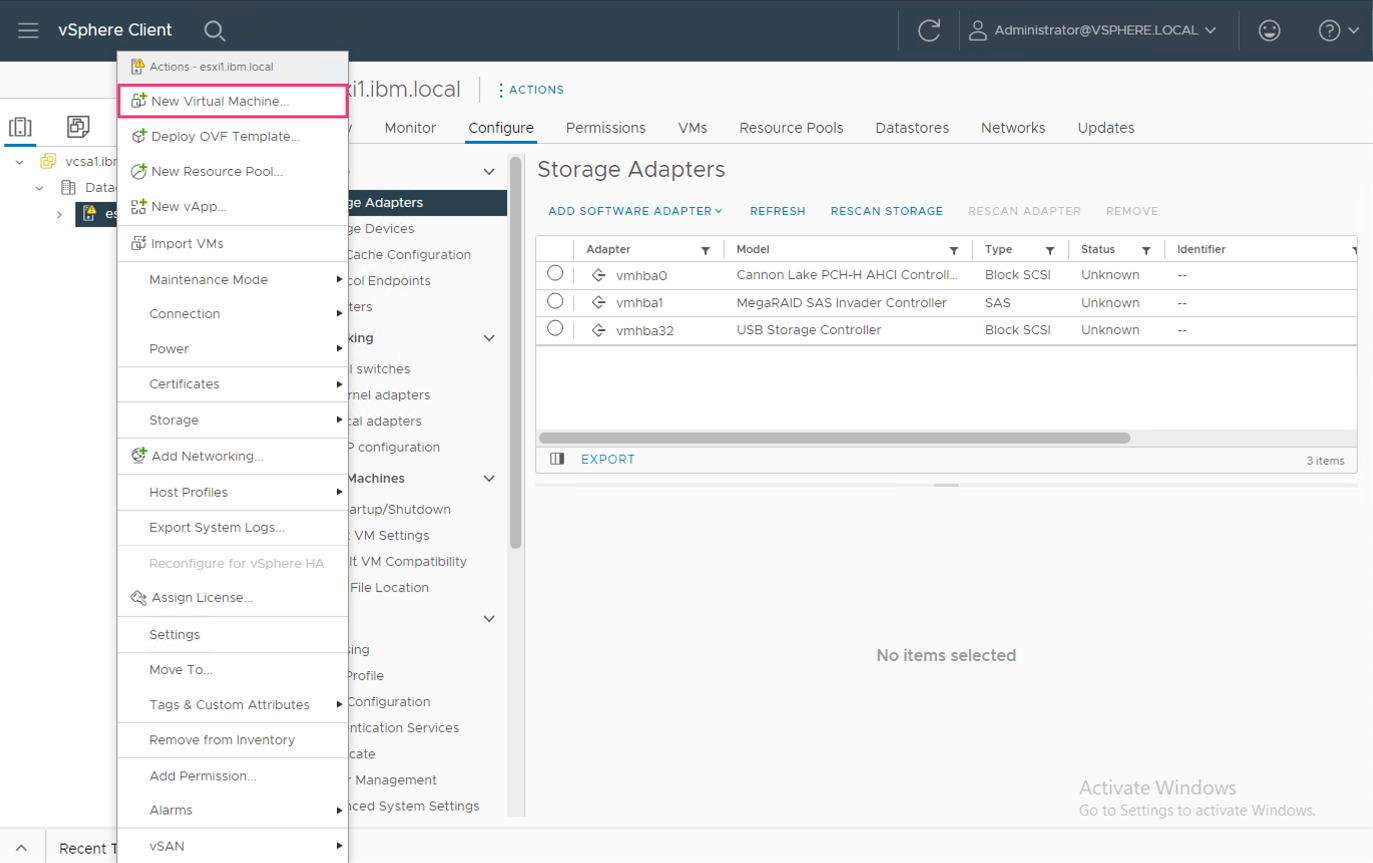This screenshot has width=1373, height=863.
Task: Click the Datacenter tree icon
Action: pos(68,187)
